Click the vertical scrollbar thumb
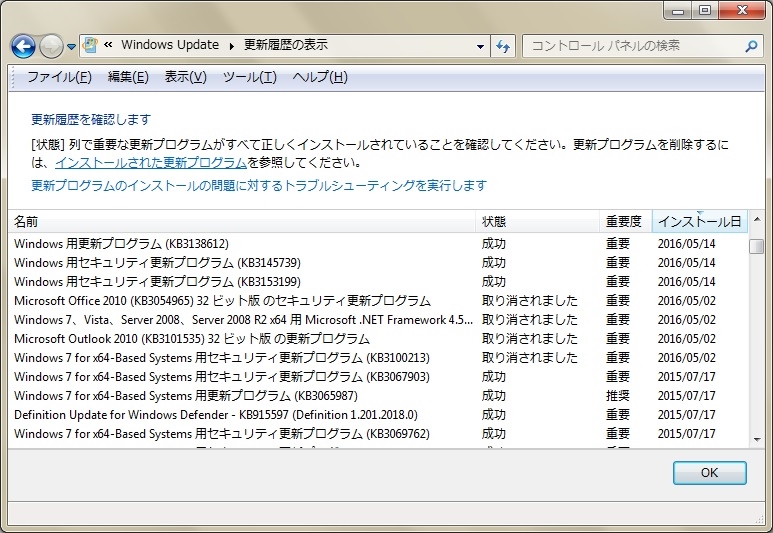Screen dimensions: 773x533 pyautogui.click(x=757, y=246)
